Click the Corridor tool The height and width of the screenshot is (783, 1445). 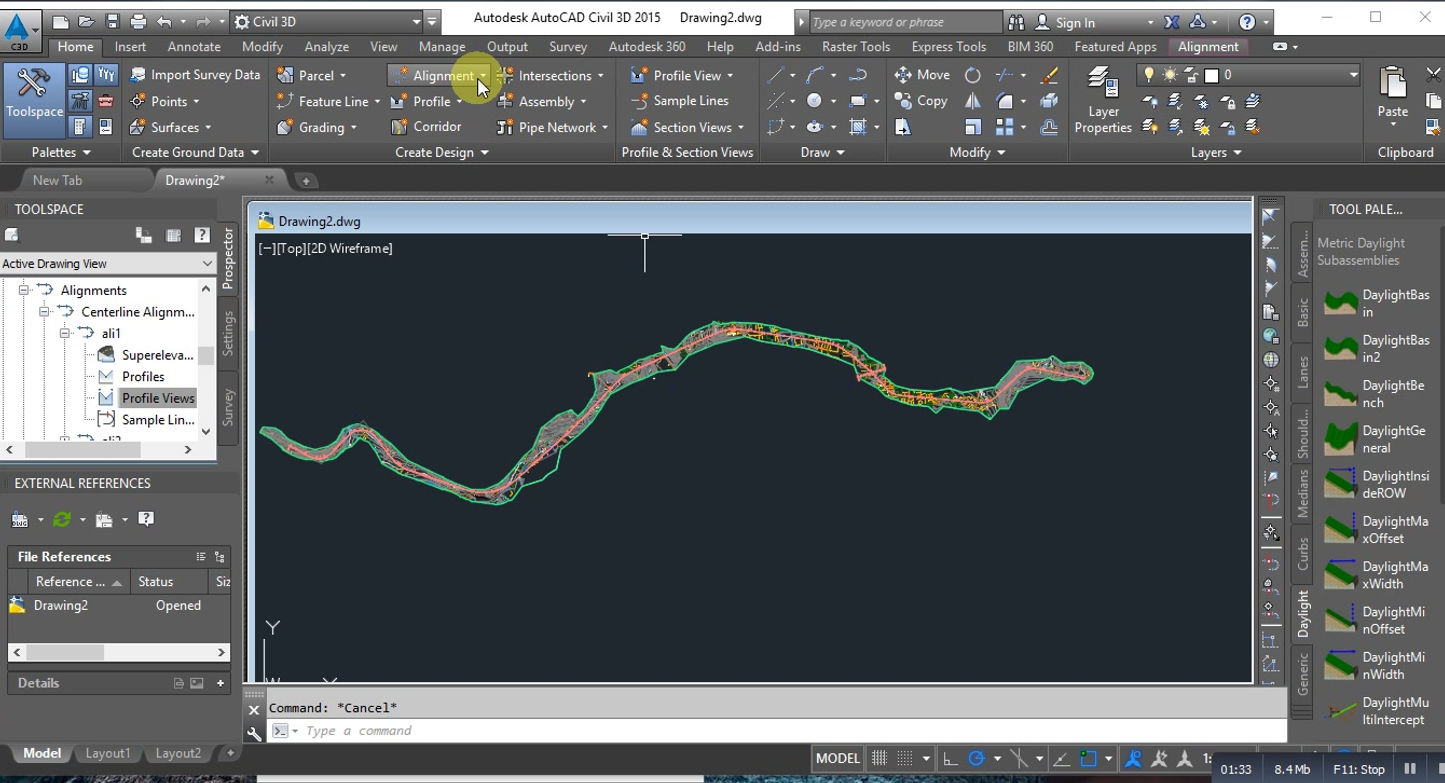[426, 127]
